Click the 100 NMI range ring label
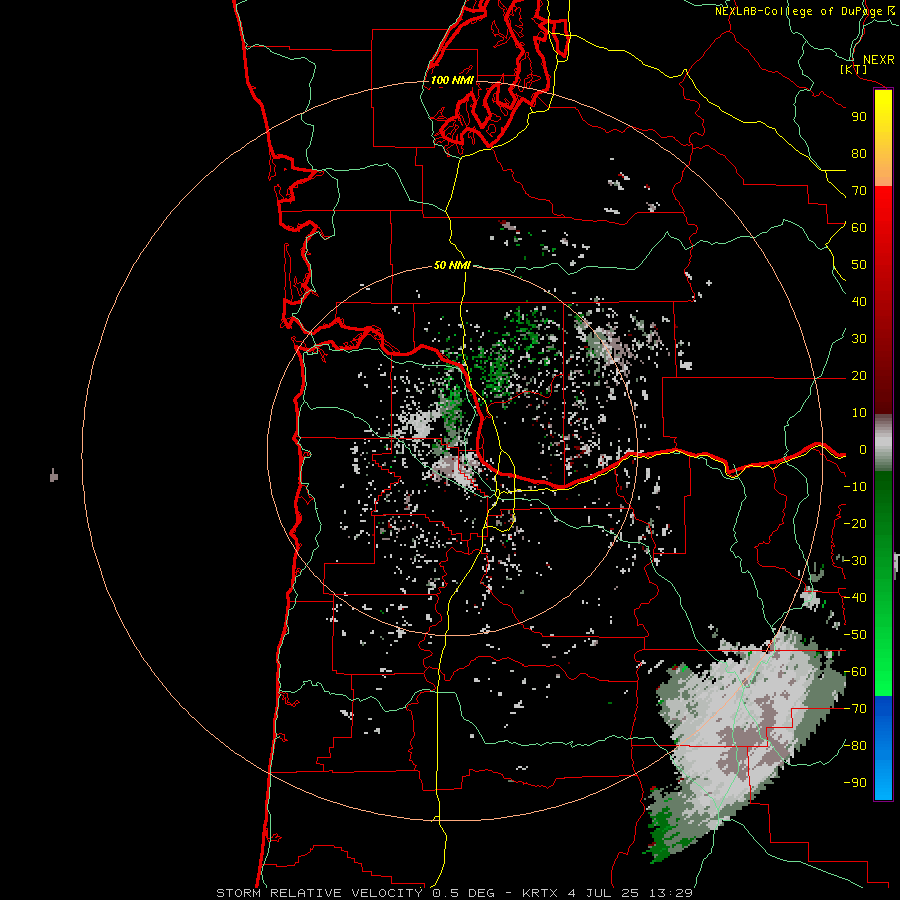The height and width of the screenshot is (900, 900). point(452,80)
